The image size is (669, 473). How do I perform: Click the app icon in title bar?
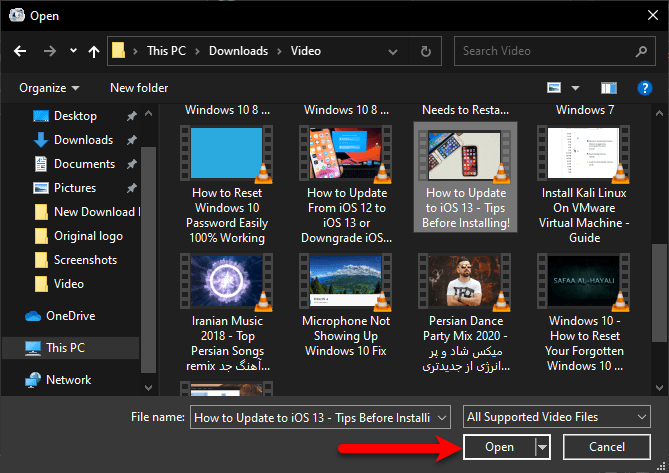pos(17,15)
